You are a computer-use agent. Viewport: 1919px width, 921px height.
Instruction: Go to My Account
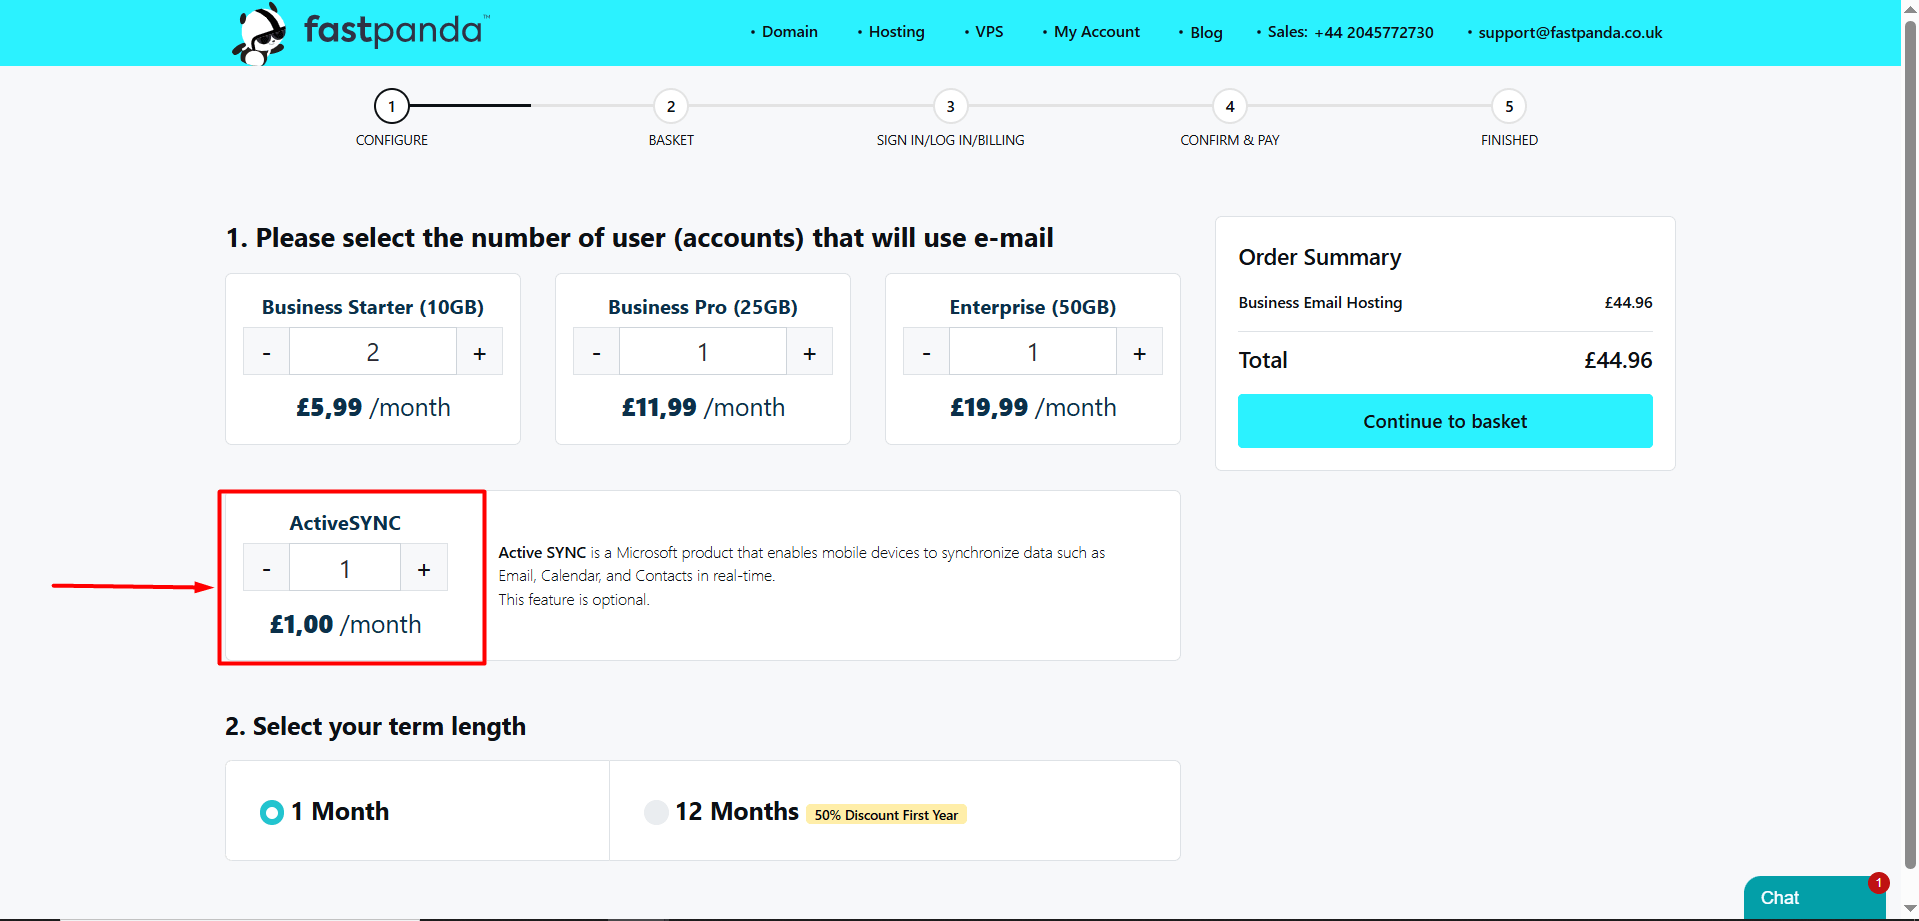coord(1096,32)
